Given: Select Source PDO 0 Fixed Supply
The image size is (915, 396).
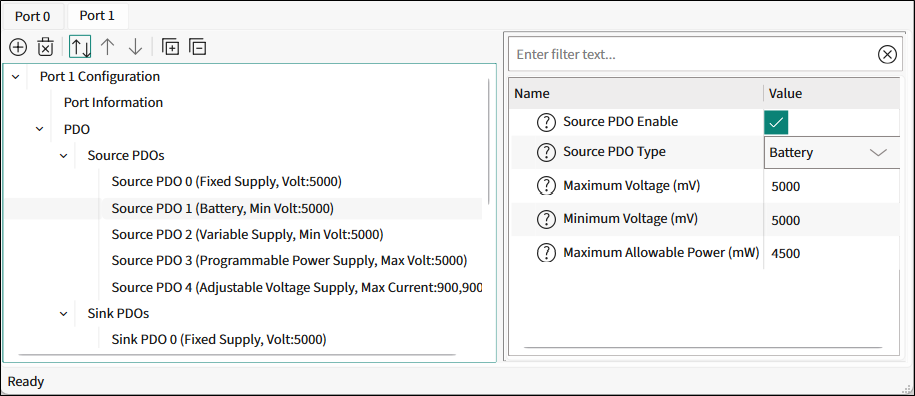Looking at the screenshot, I should 226,181.
